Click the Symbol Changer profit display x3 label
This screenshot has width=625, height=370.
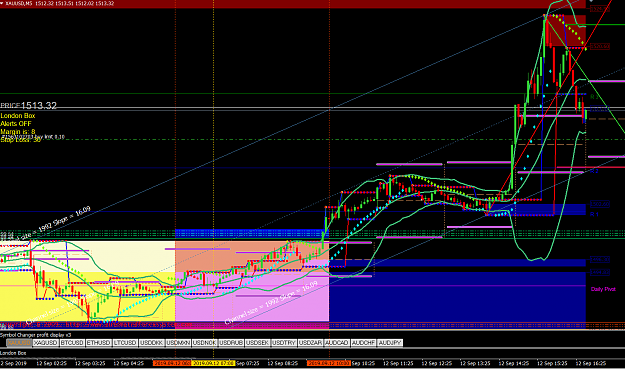[35, 335]
